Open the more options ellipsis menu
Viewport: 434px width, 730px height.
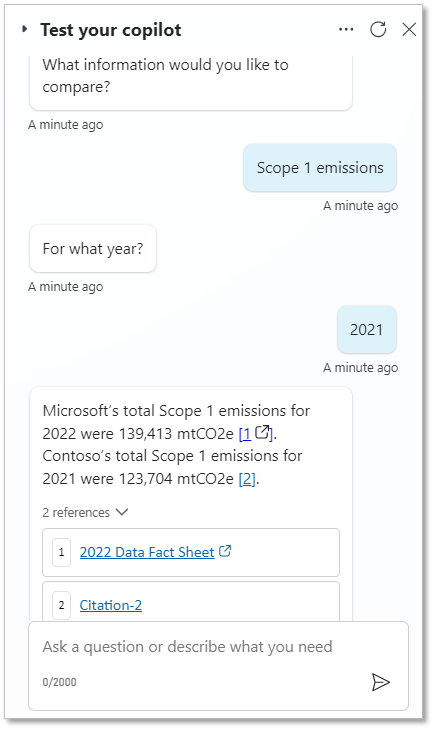pos(346,30)
